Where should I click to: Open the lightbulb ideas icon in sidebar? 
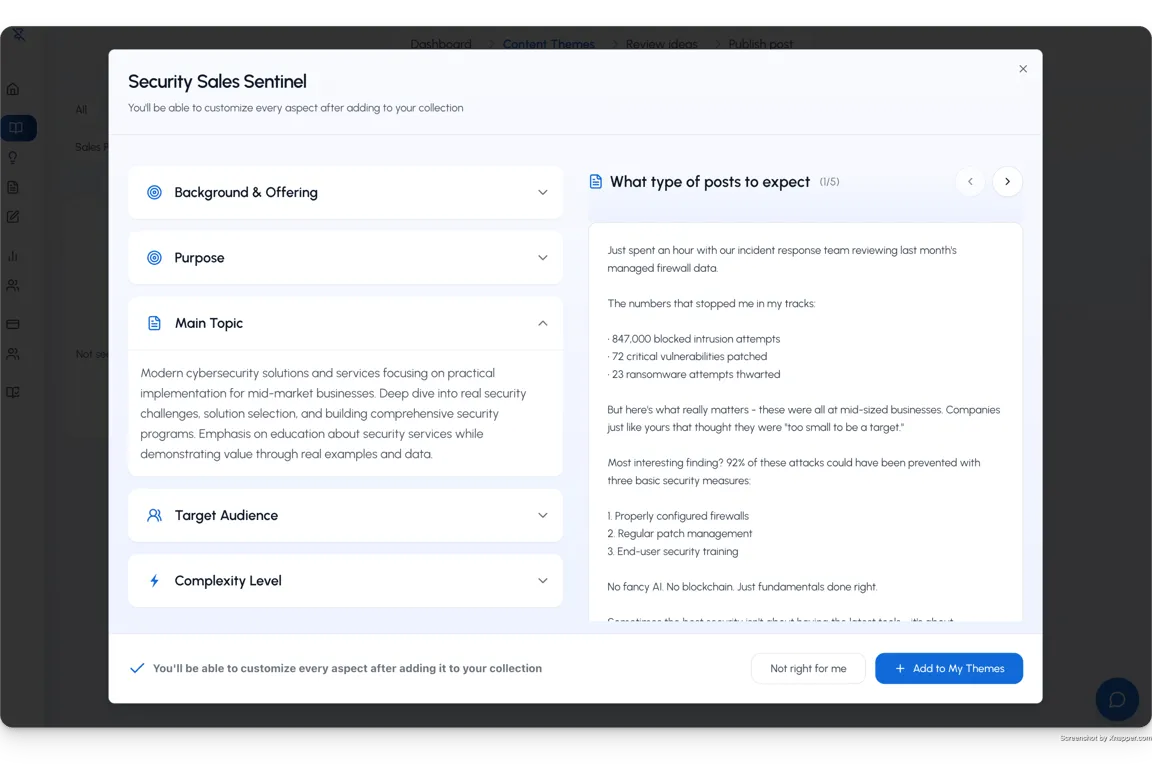(x=13, y=157)
